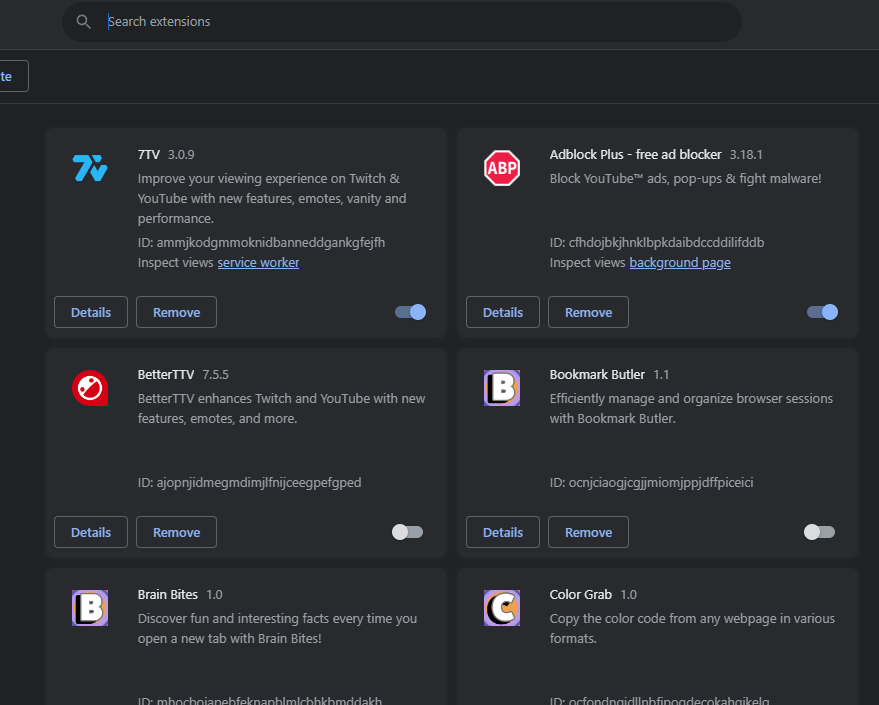This screenshot has height=705, width=879.
Task: Open Details for Adblock Plus
Action: tap(503, 312)
